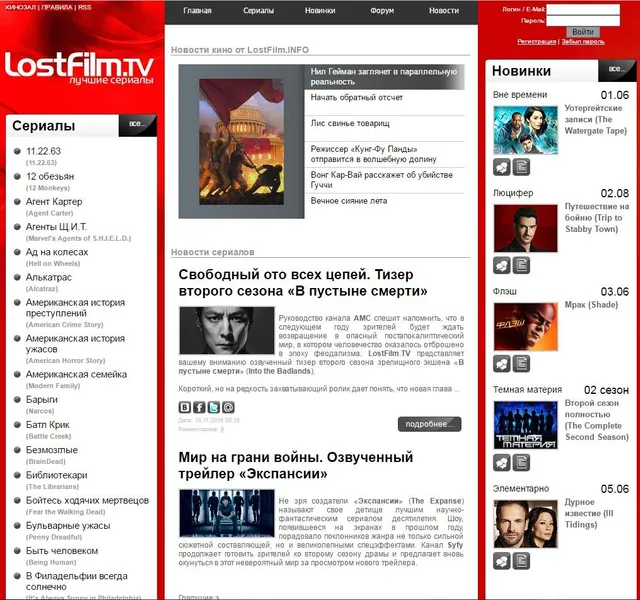Open the Форум menu item
The image size is (640, 600).
click(382, 11)
